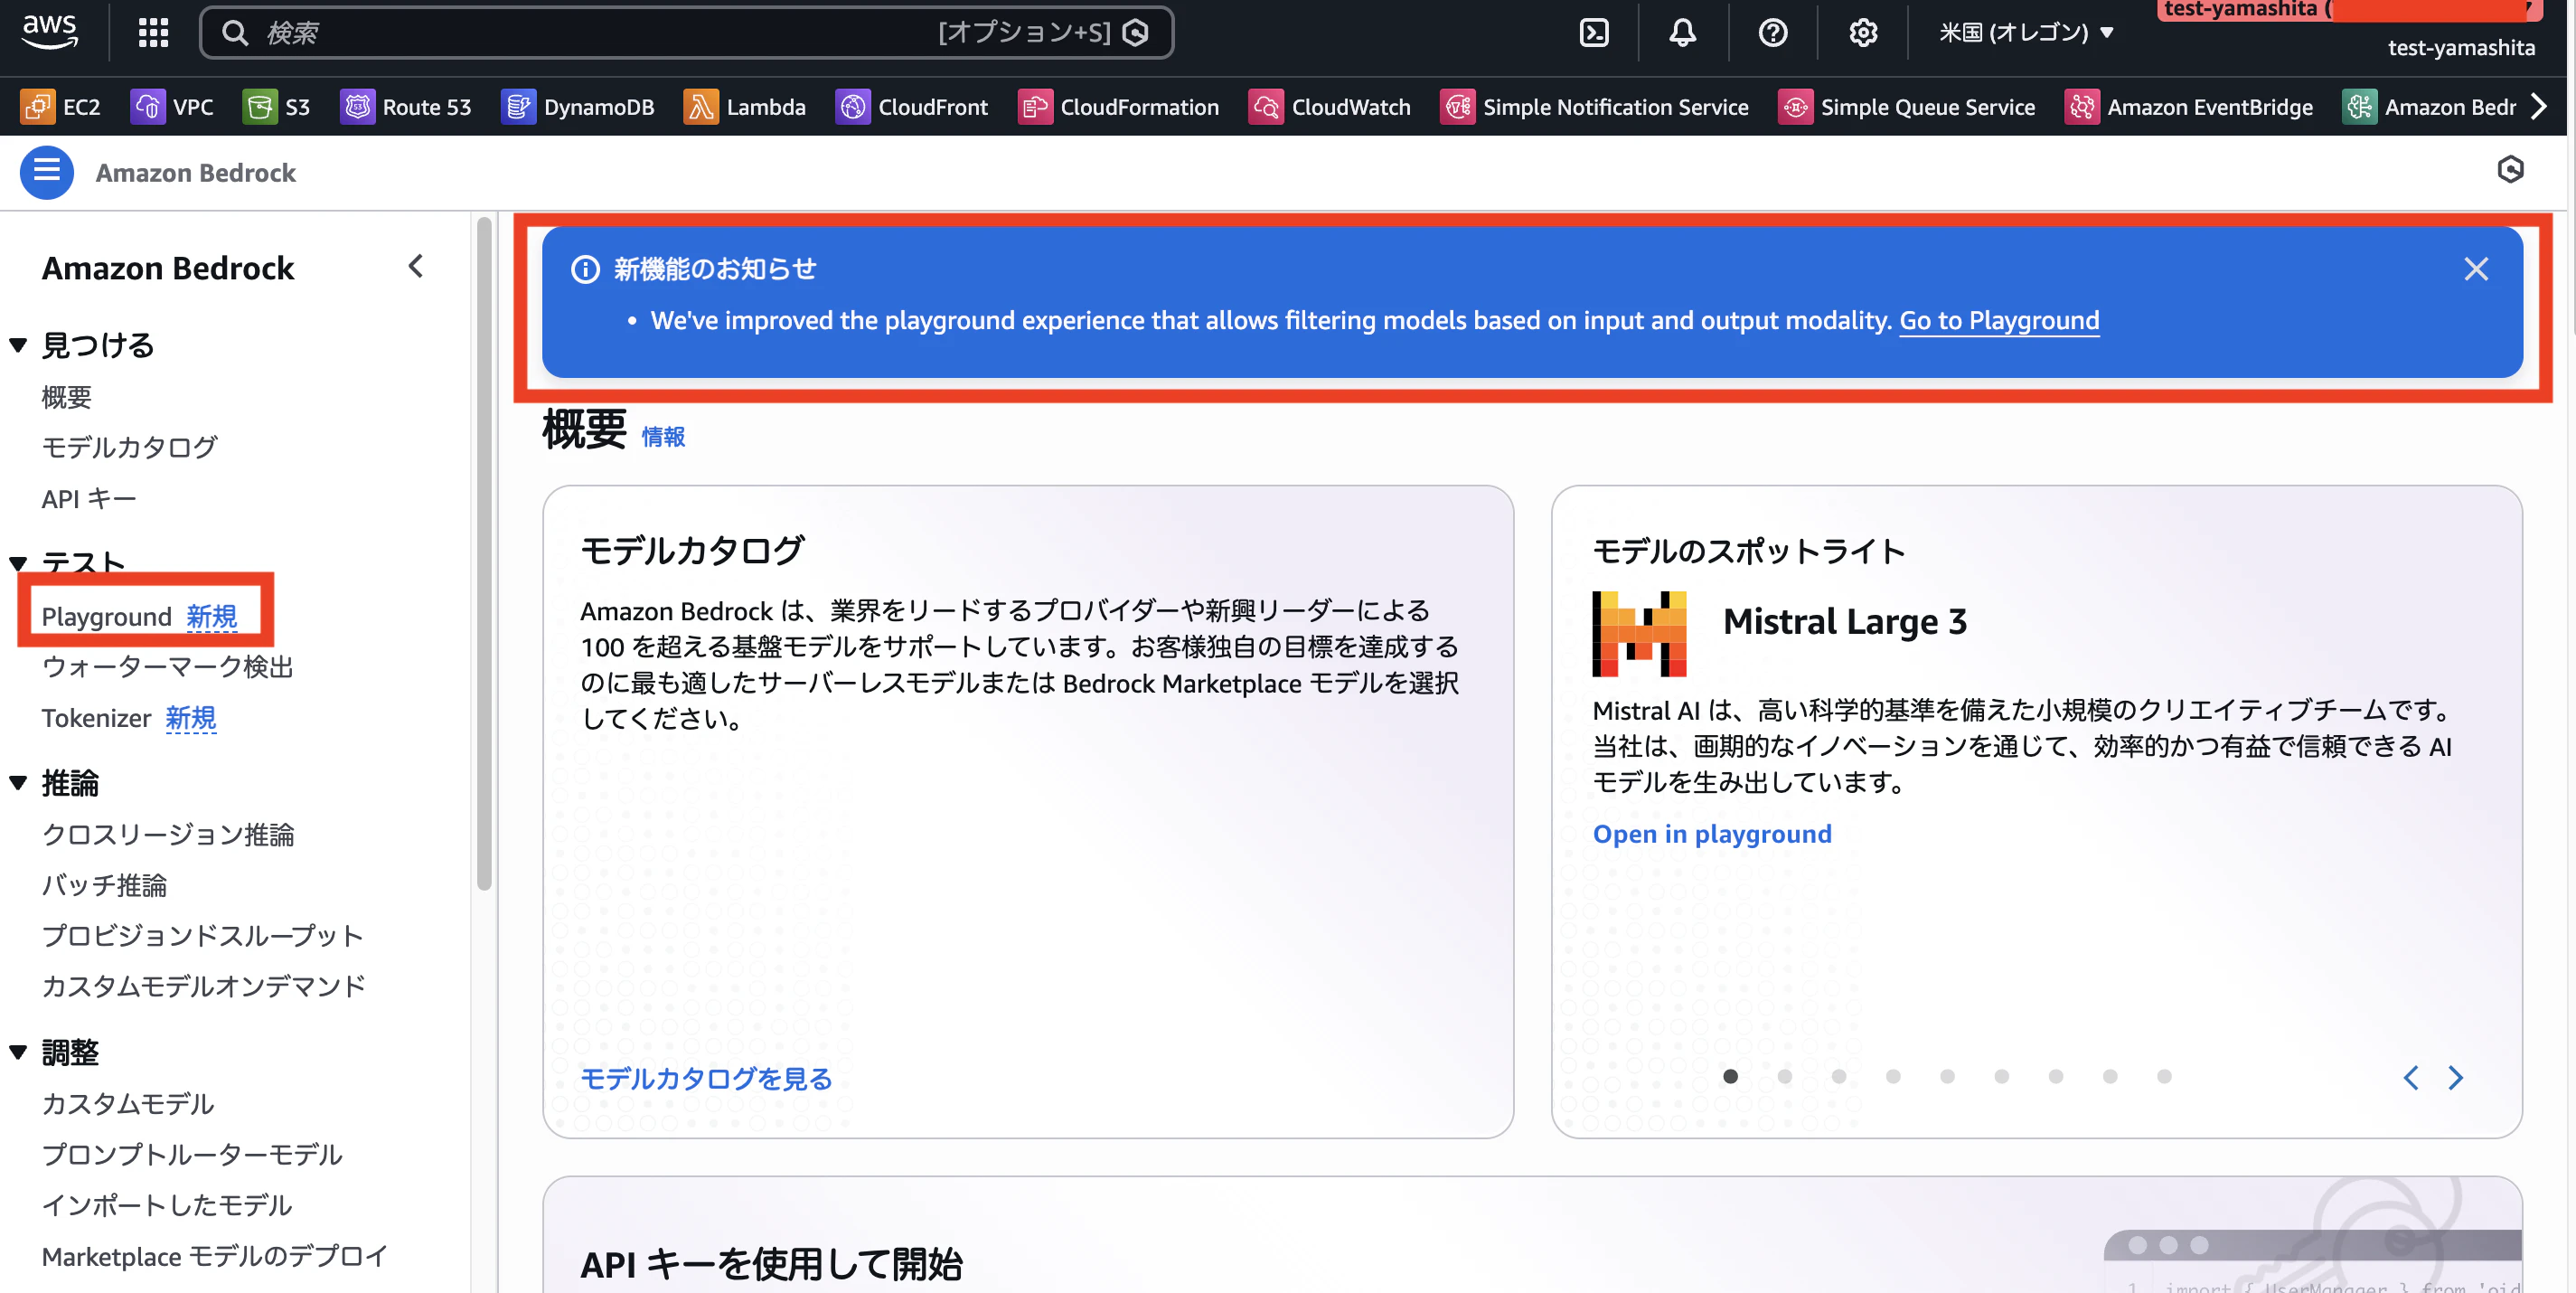Open the AWS services grid menu
Image resolution: width=2576 pixels, height=1293 pixels.
pyautogui.click(x=152, y=32)
